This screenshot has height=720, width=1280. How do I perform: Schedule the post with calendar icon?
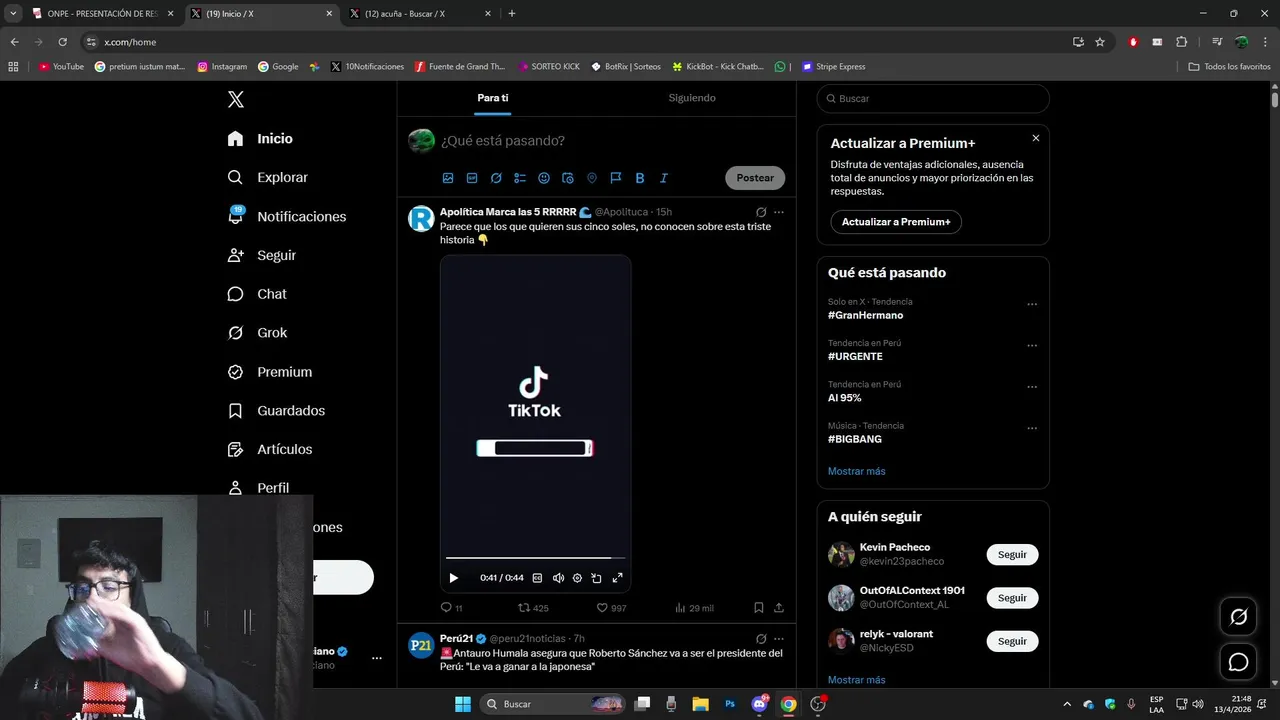568,178
